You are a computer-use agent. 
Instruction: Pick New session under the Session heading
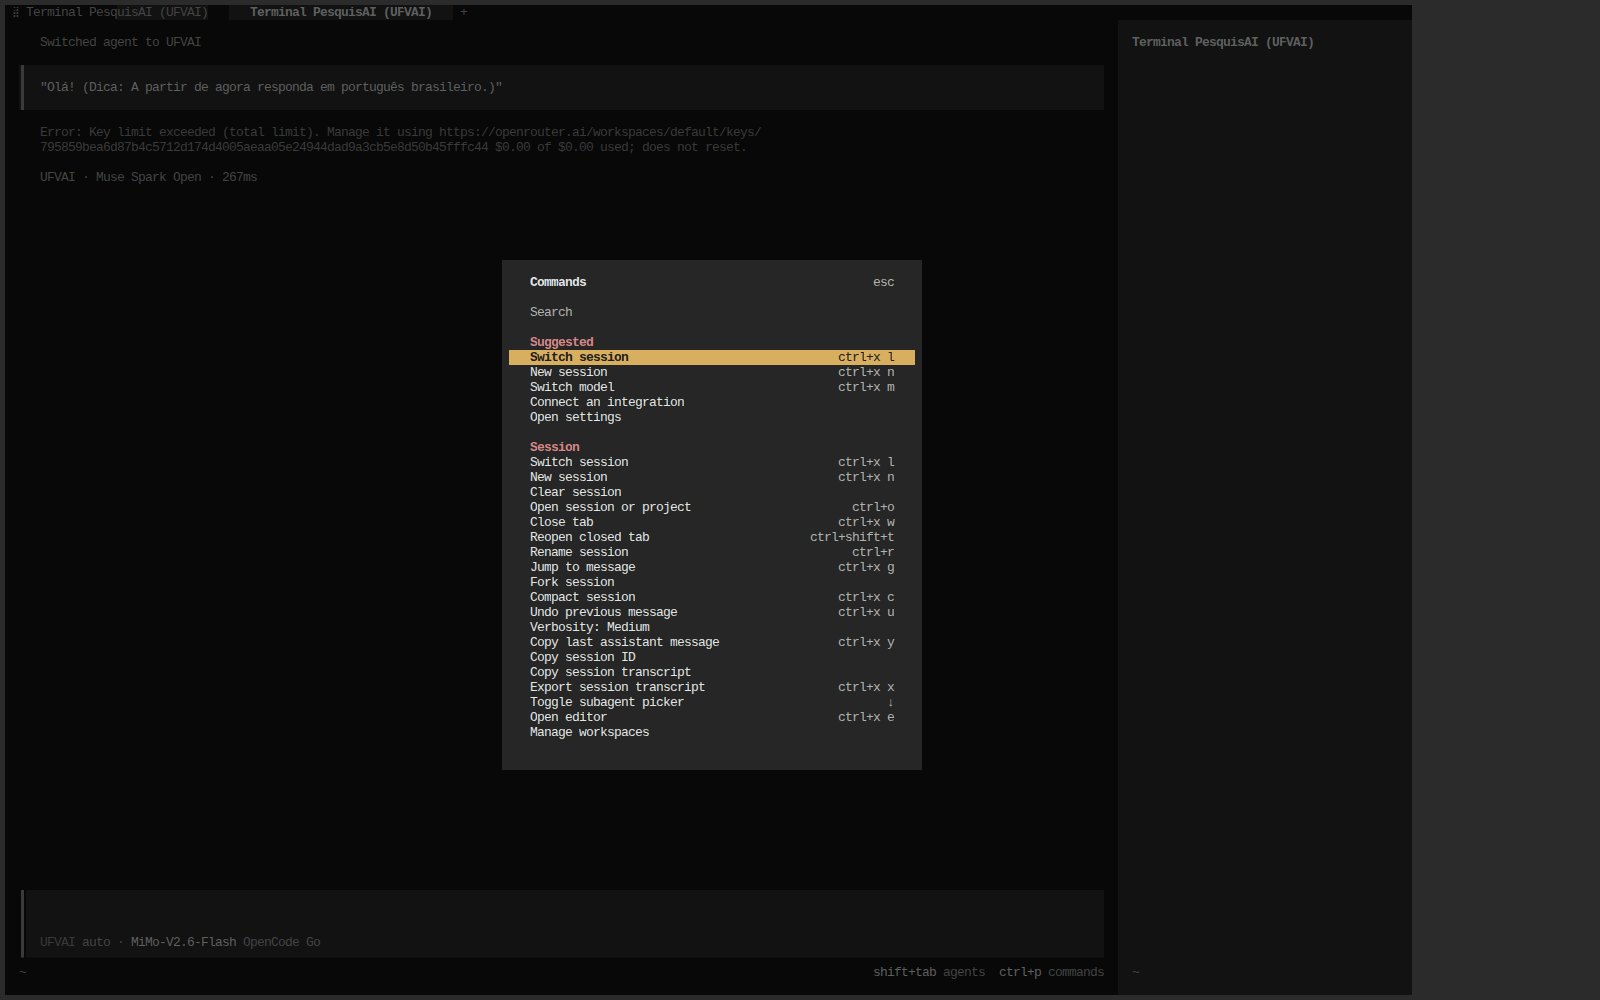click(x=711, y=477)
